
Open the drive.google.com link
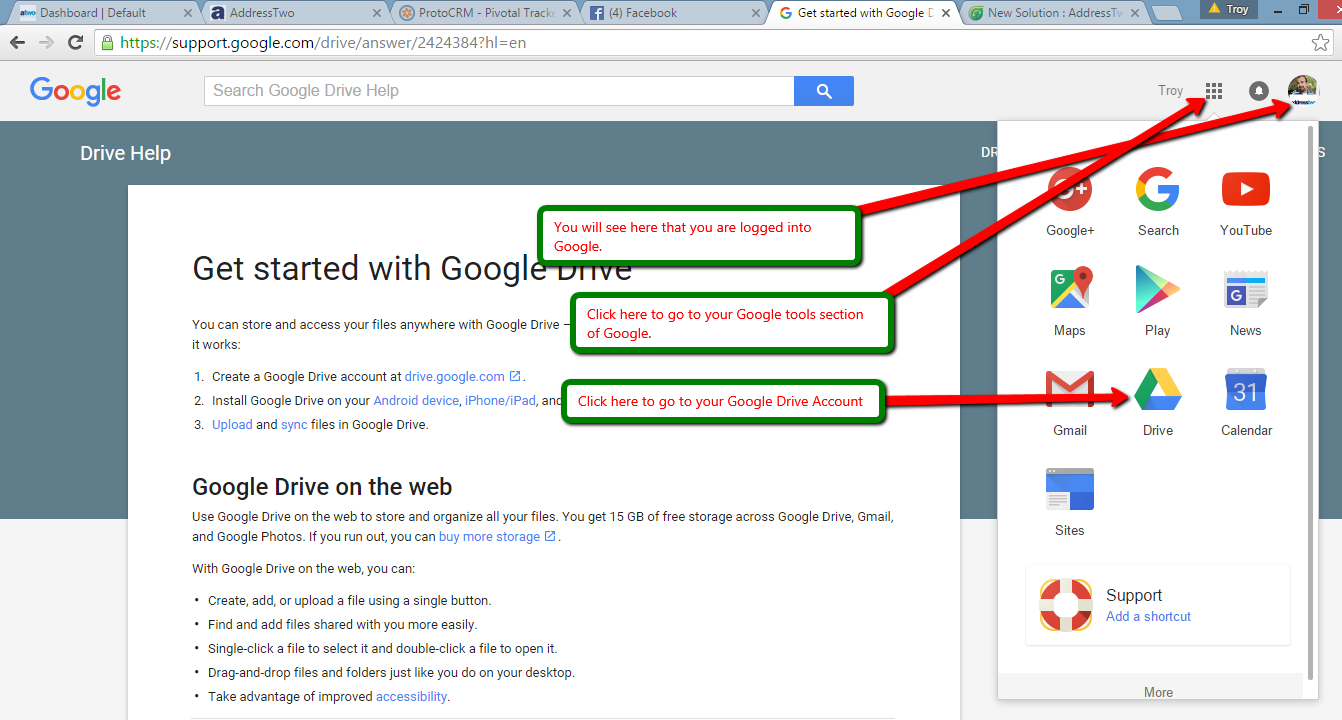pos(463,377)
